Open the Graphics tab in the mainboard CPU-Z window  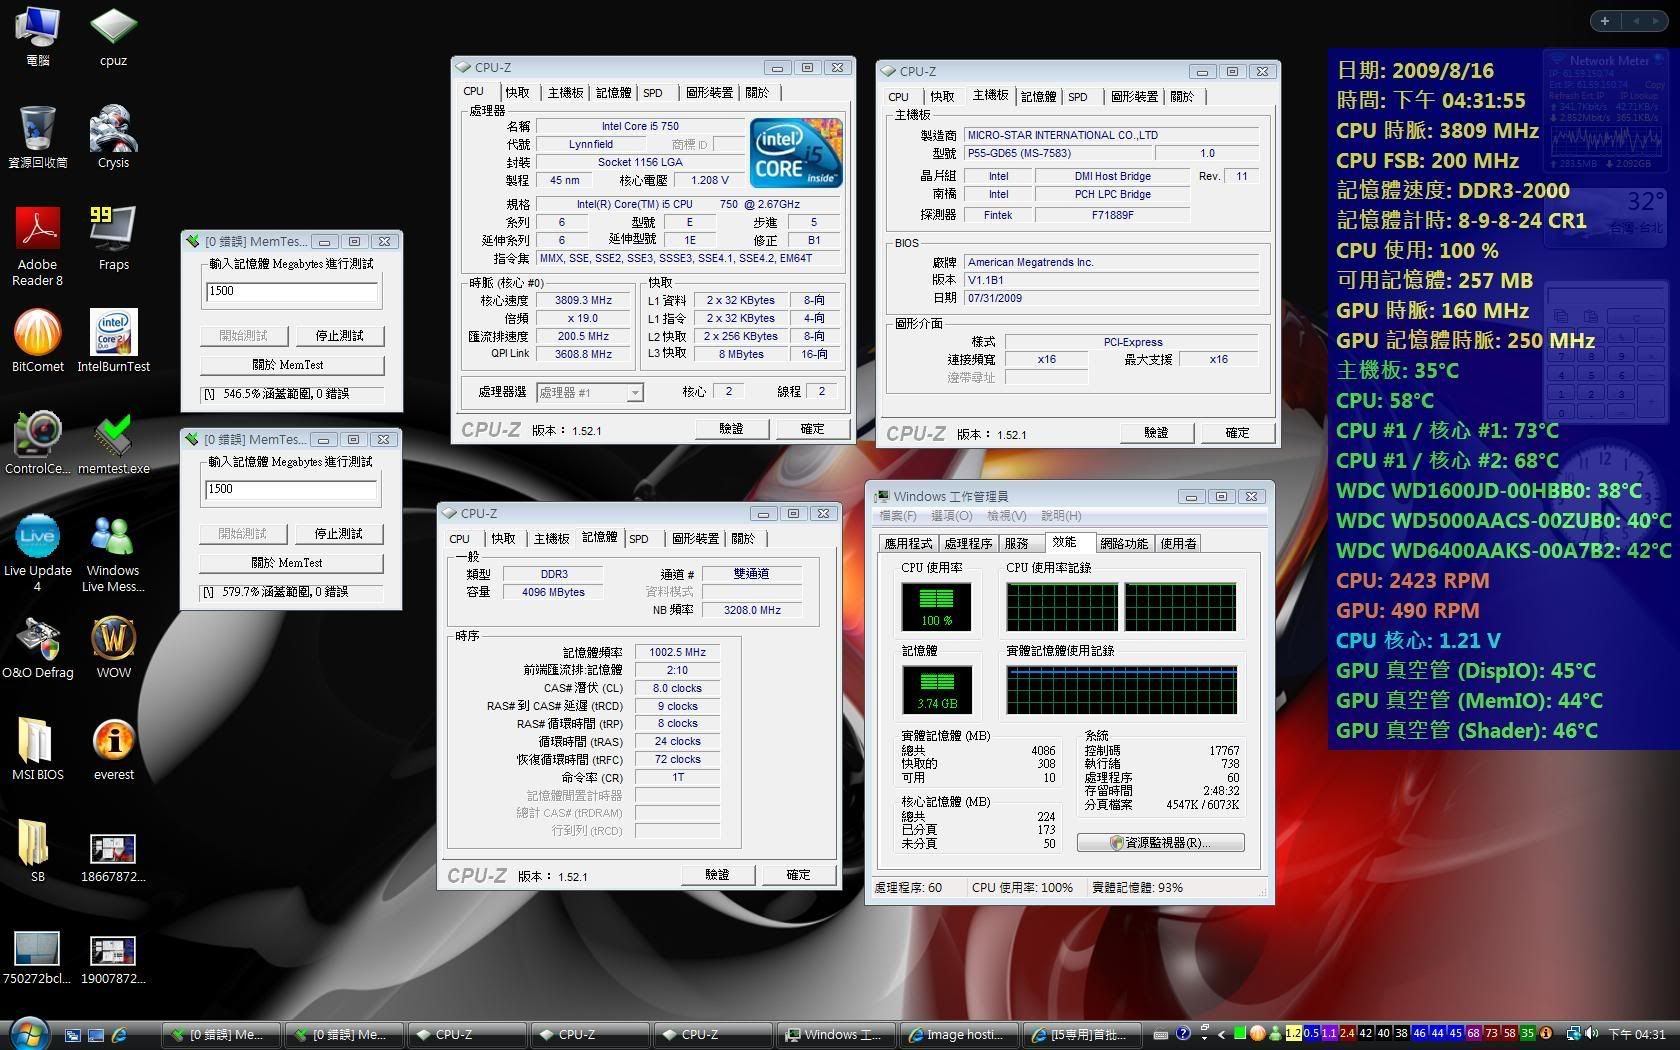(x=1134, y=96)
